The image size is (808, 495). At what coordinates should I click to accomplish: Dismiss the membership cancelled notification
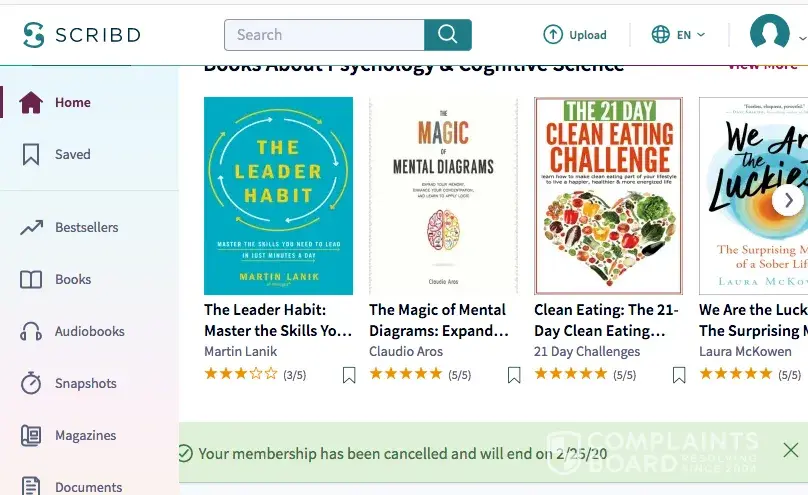tap(790, 450)
